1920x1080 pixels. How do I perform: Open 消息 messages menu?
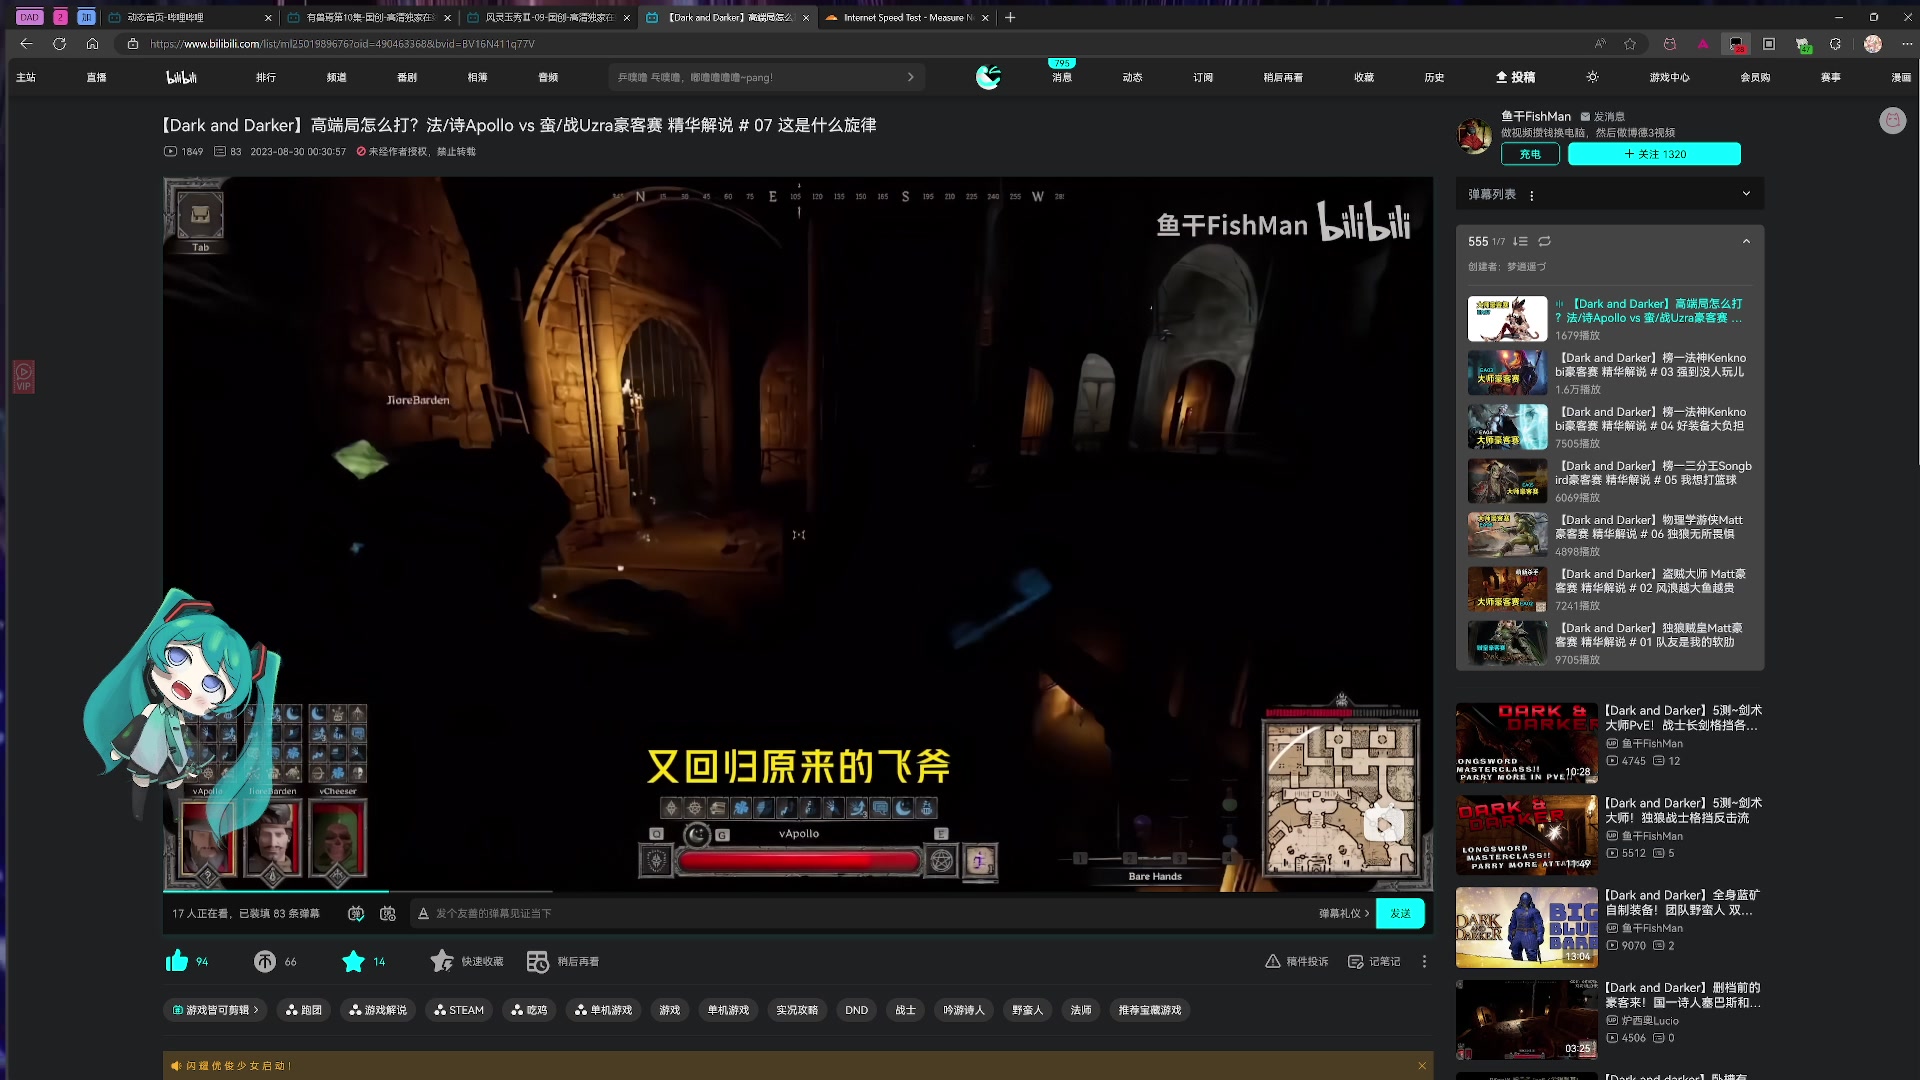1062,77
